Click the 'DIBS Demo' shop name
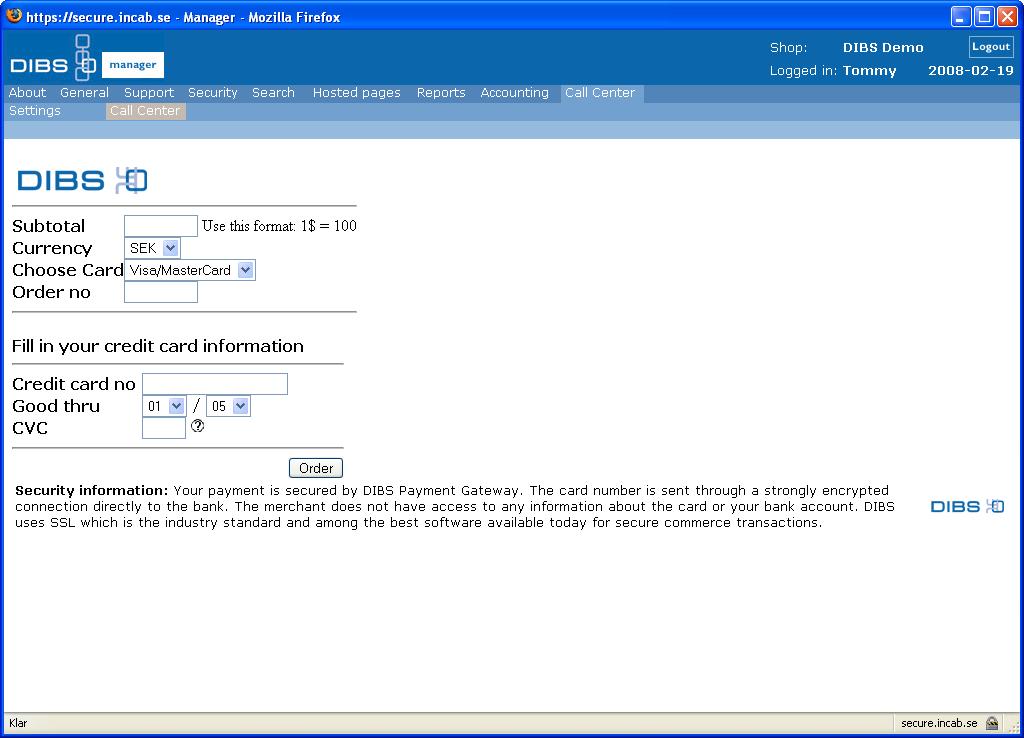The height and width of the screenshot is (738, 1024). click(x=883, y=48)
